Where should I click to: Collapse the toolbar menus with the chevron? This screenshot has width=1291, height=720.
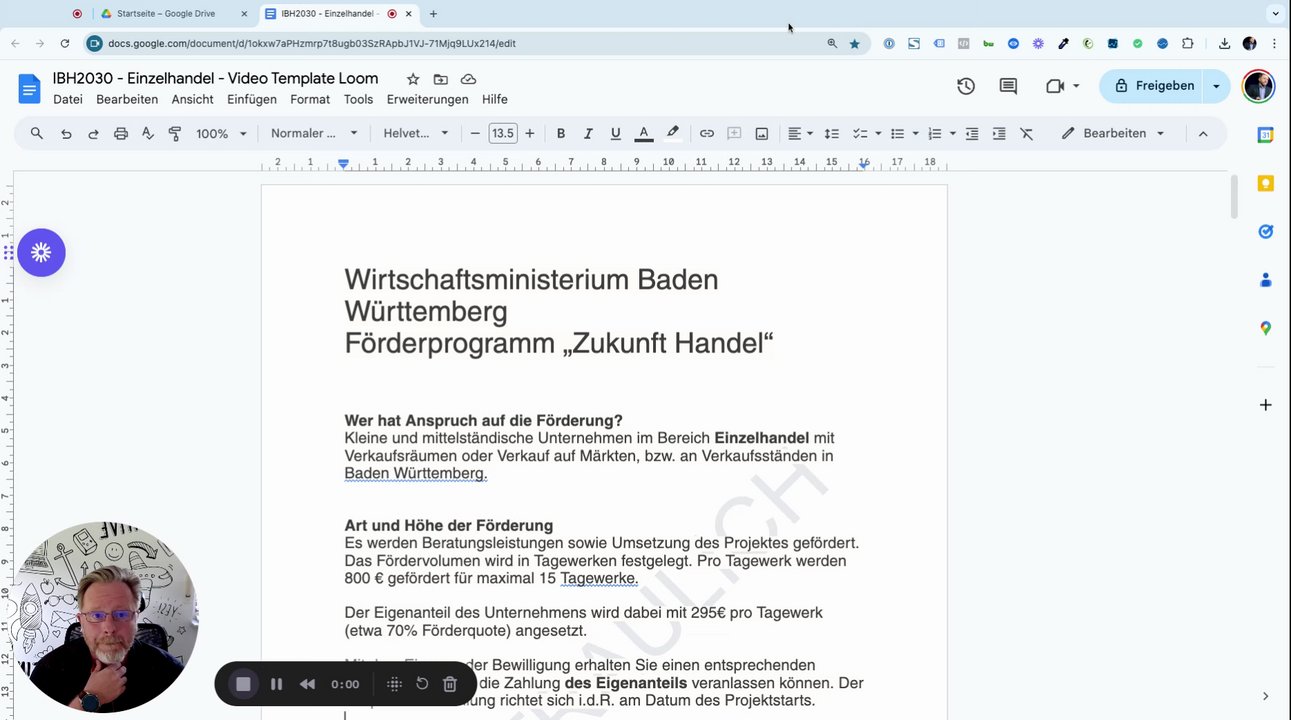pos(1203,133)
